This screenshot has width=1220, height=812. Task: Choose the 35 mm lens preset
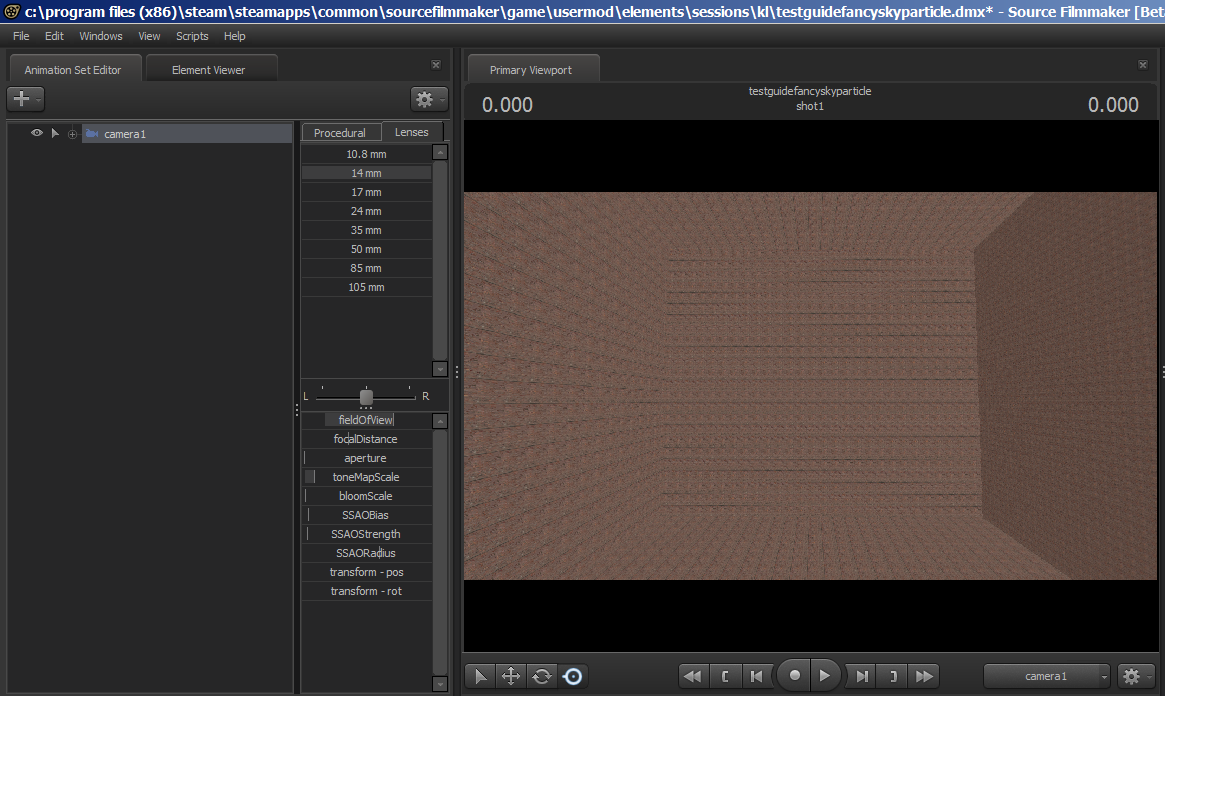366,230
